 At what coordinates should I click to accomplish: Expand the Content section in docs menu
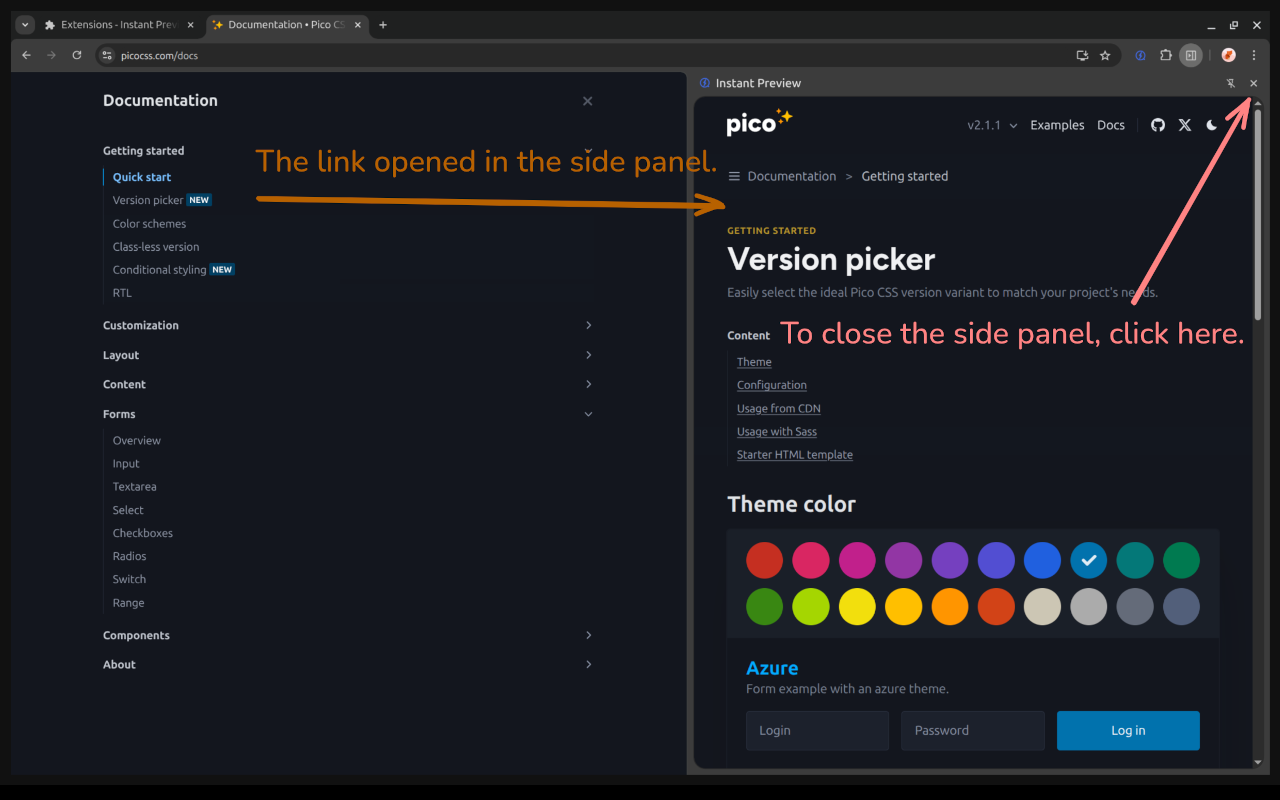tap(348, 384)
